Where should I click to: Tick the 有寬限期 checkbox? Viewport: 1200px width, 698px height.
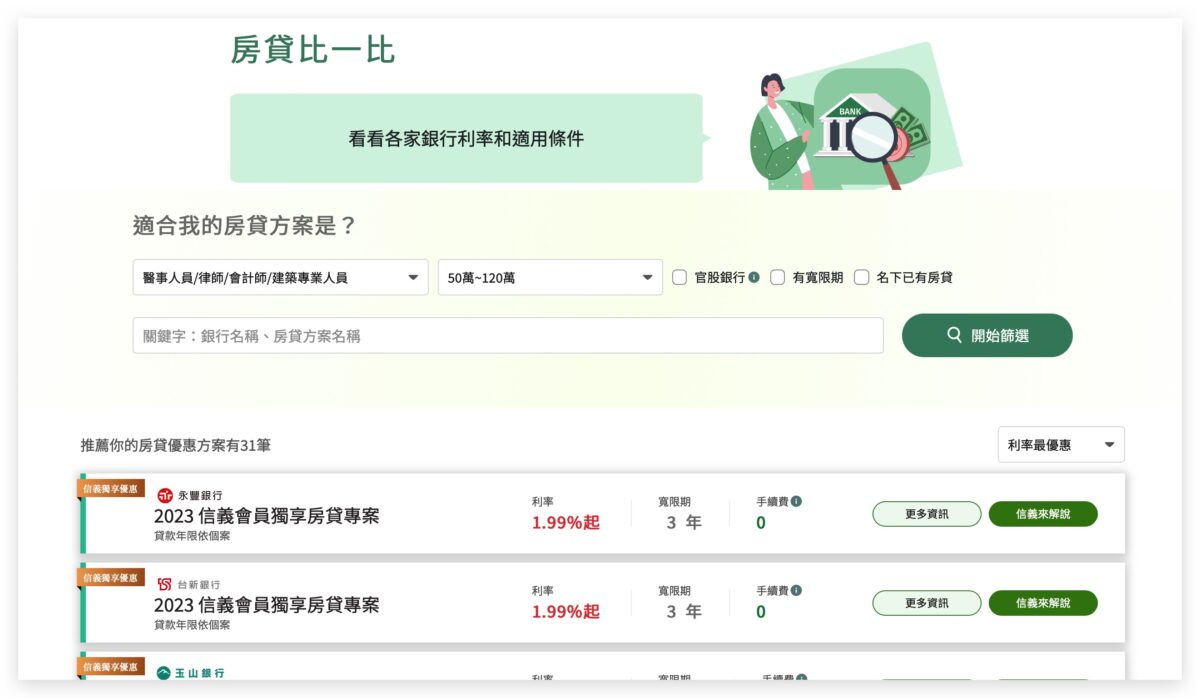(x=777, y=278)
